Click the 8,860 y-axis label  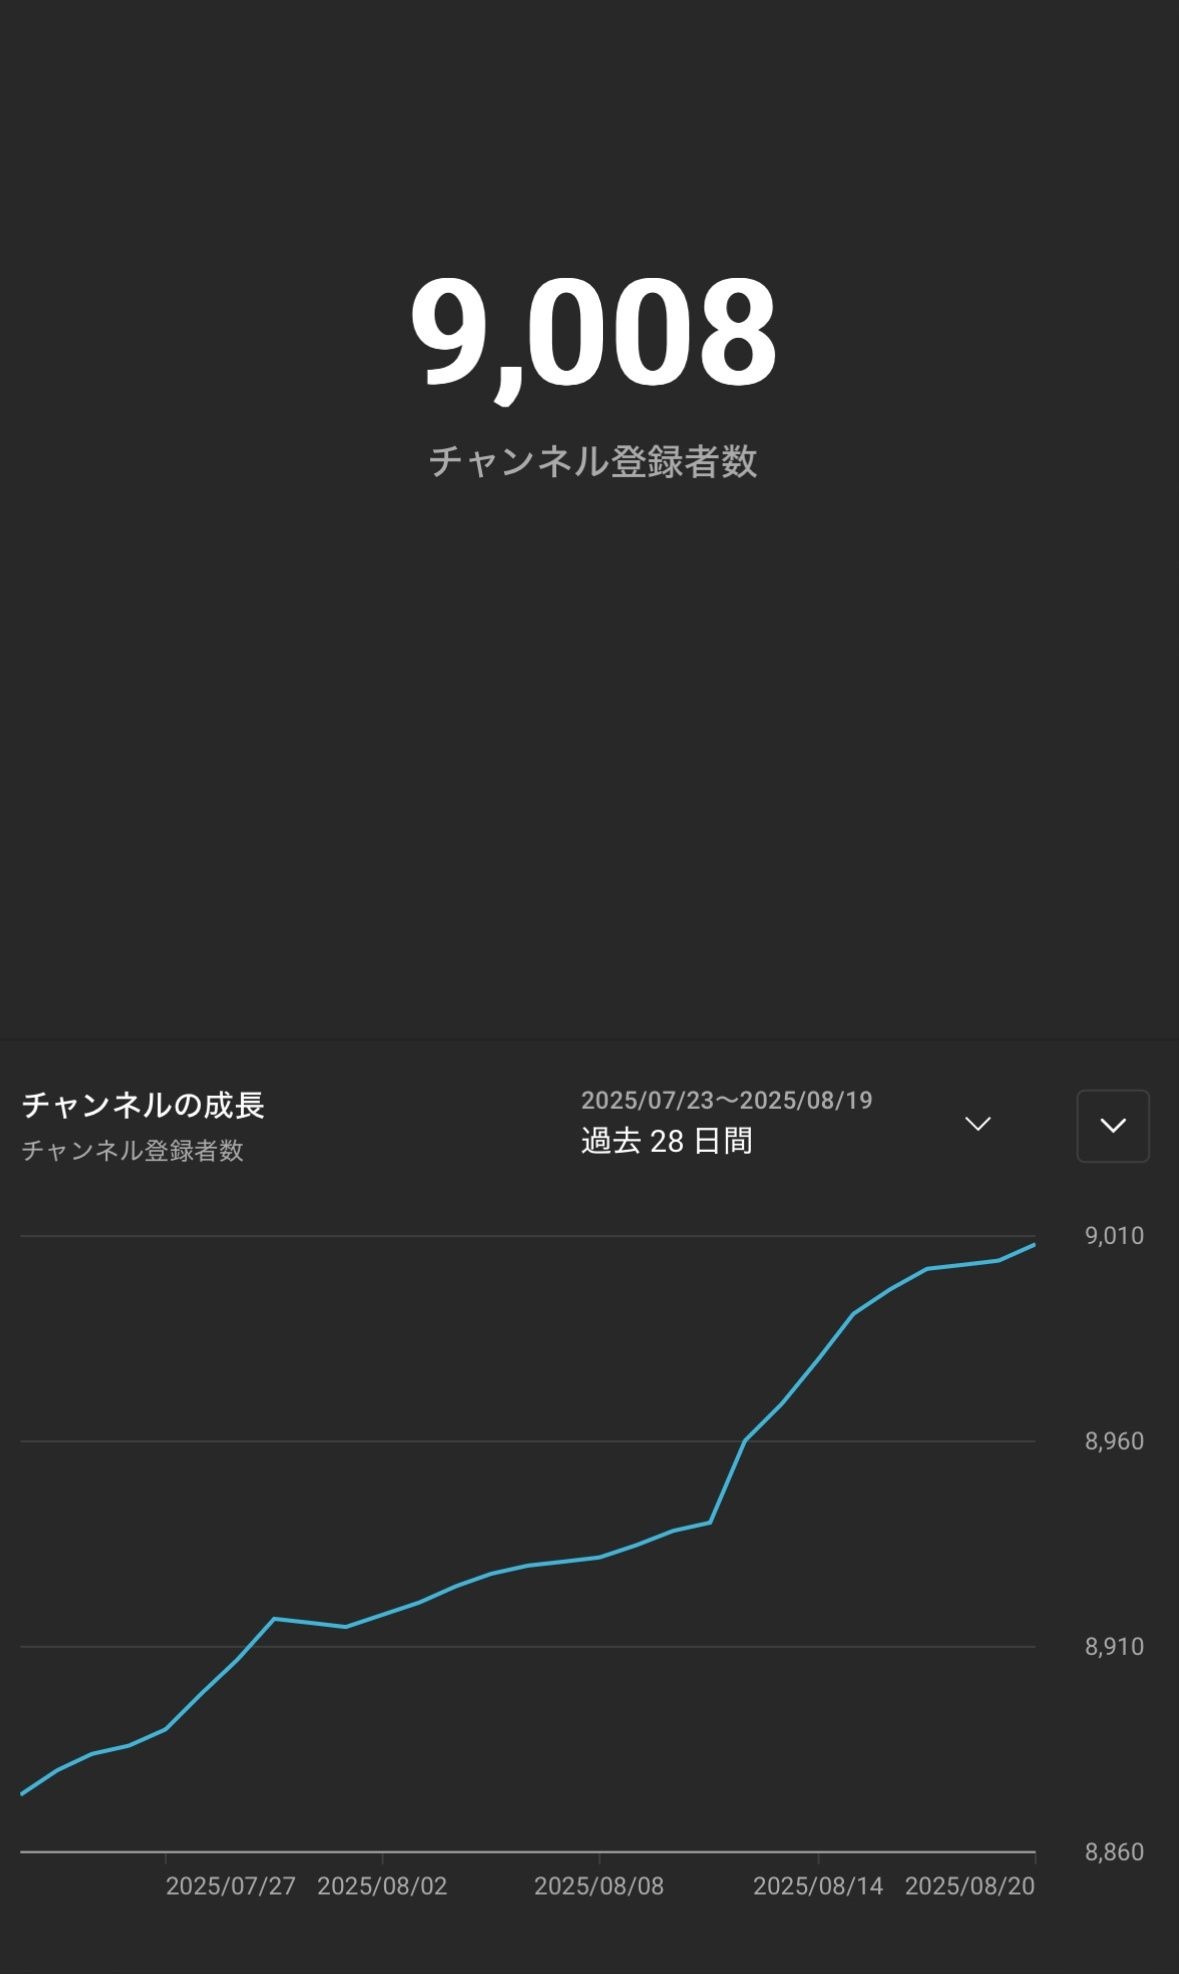(x=1114, y=1852)
